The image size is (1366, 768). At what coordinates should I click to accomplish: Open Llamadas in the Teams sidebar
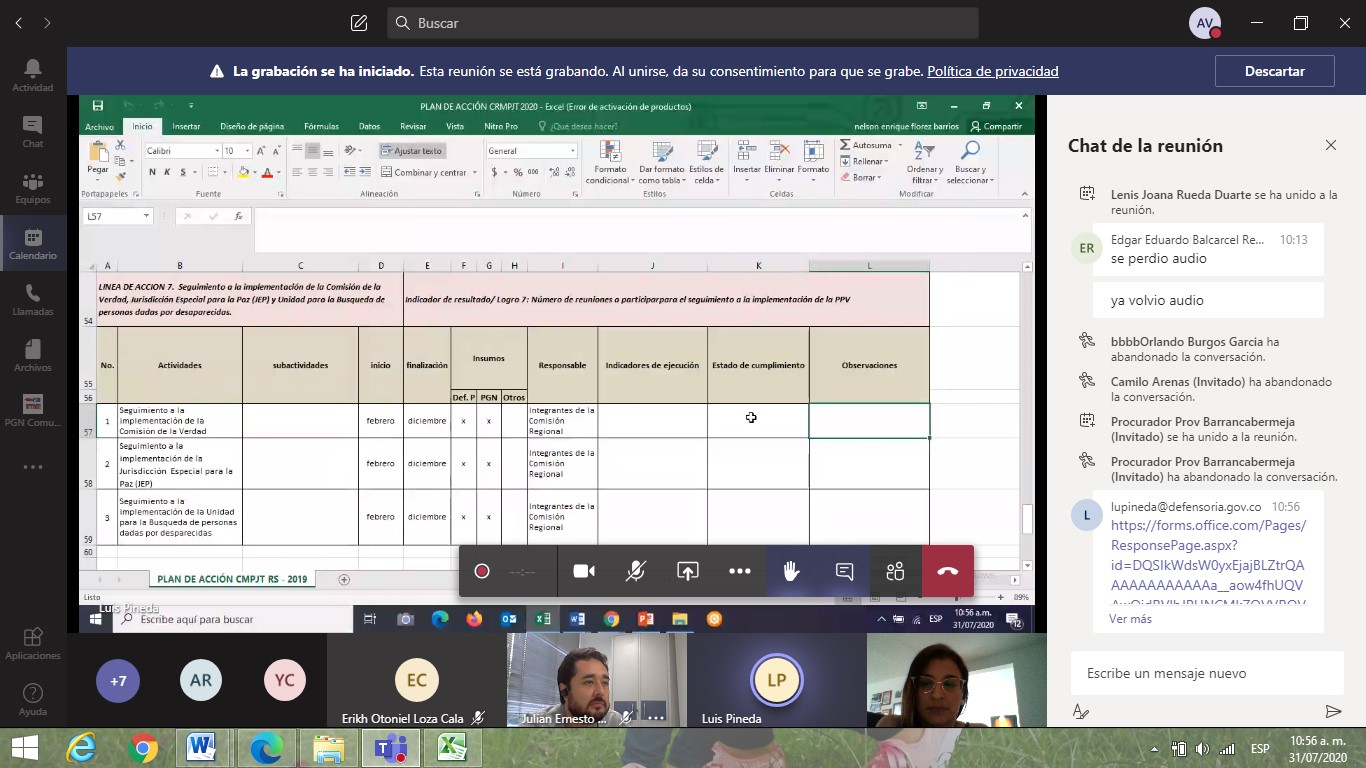pyautogui.click(x=33, y=299)
